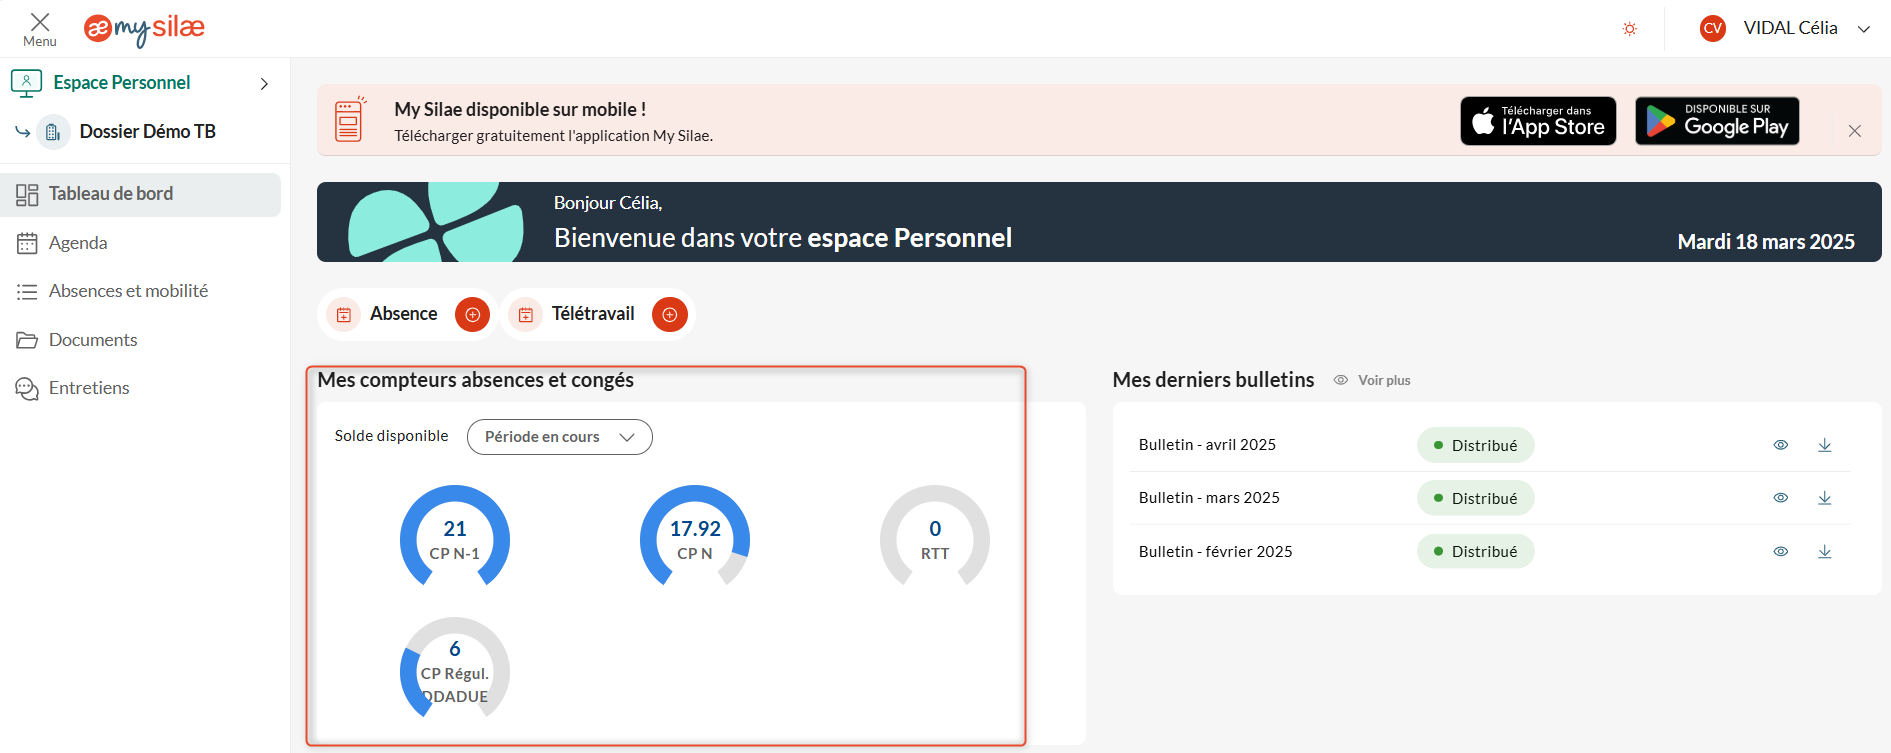The image size is (1891, 753).
Task: View the Bulletin avril 2025 eye icon
Action: coord(1781,445)
